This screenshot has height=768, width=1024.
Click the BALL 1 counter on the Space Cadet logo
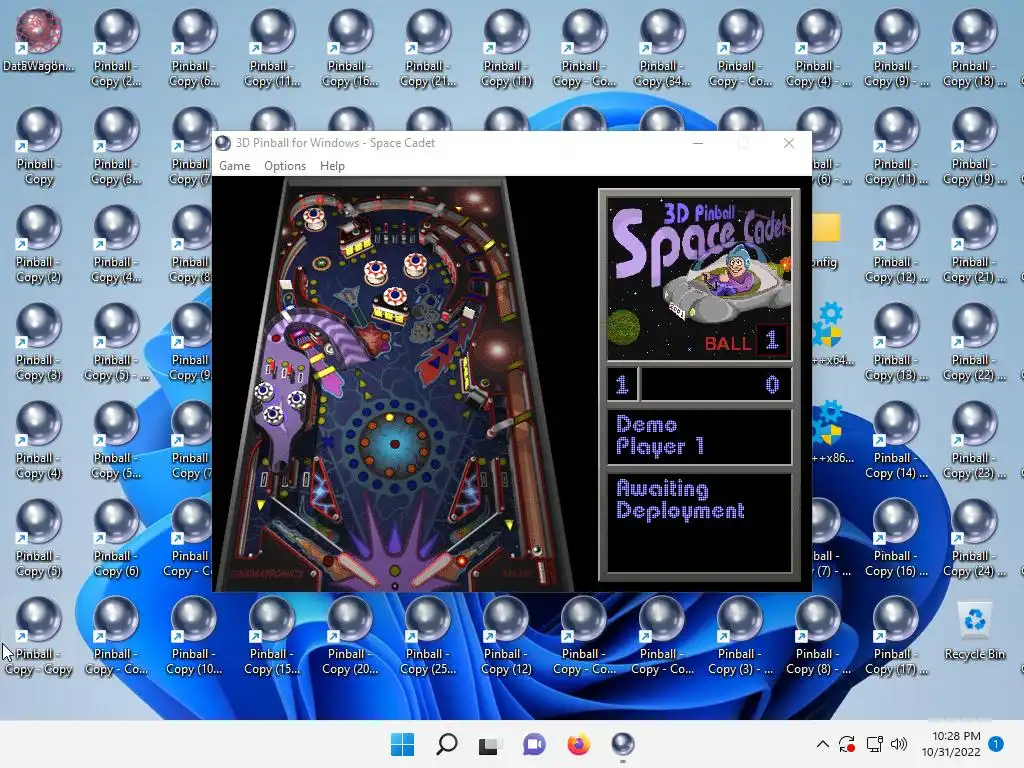(x=746, y=341)
